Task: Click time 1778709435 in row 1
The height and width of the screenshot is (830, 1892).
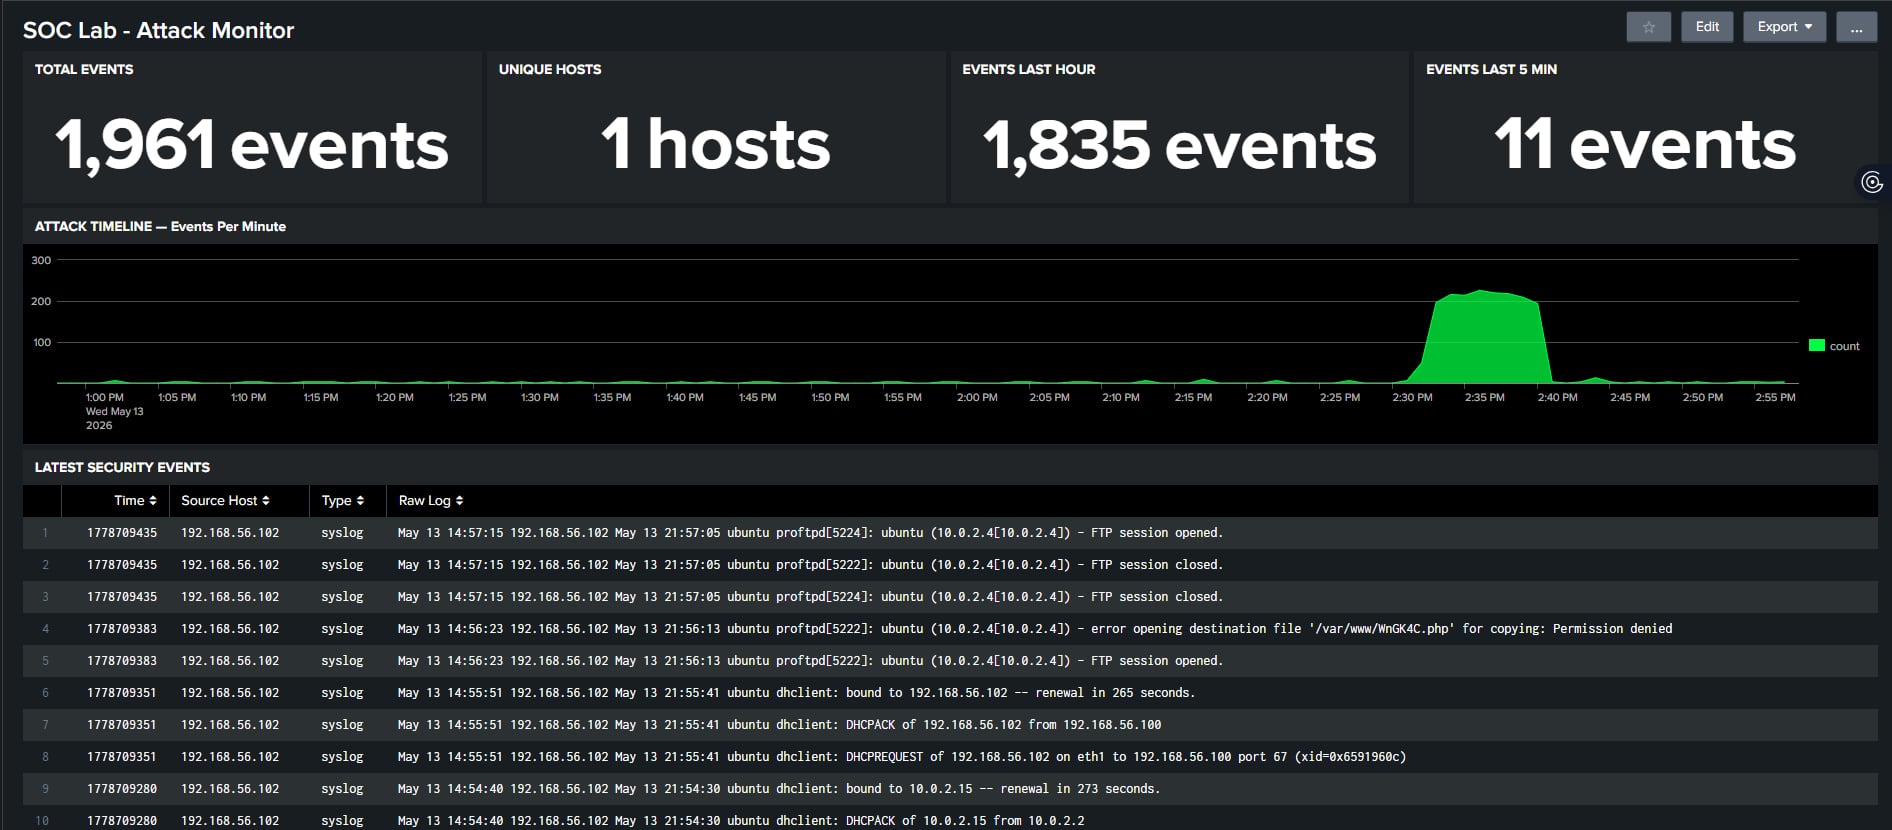Action: pos(122,533)
